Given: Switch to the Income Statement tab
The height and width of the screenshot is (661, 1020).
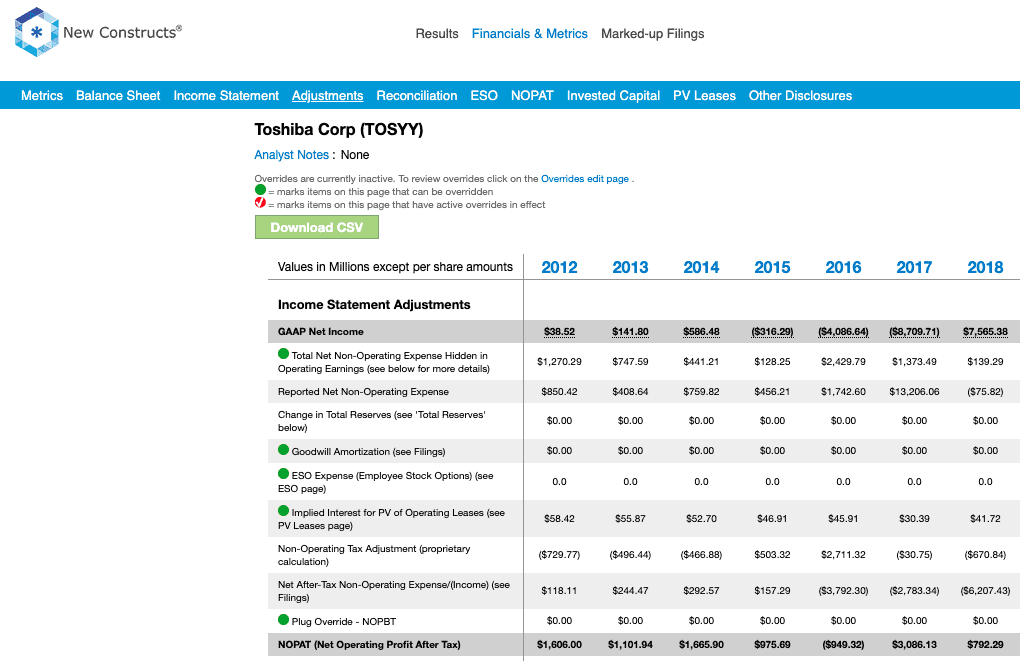Looking at the screenshot, I should pyautogui.click(x=226, y=96).
